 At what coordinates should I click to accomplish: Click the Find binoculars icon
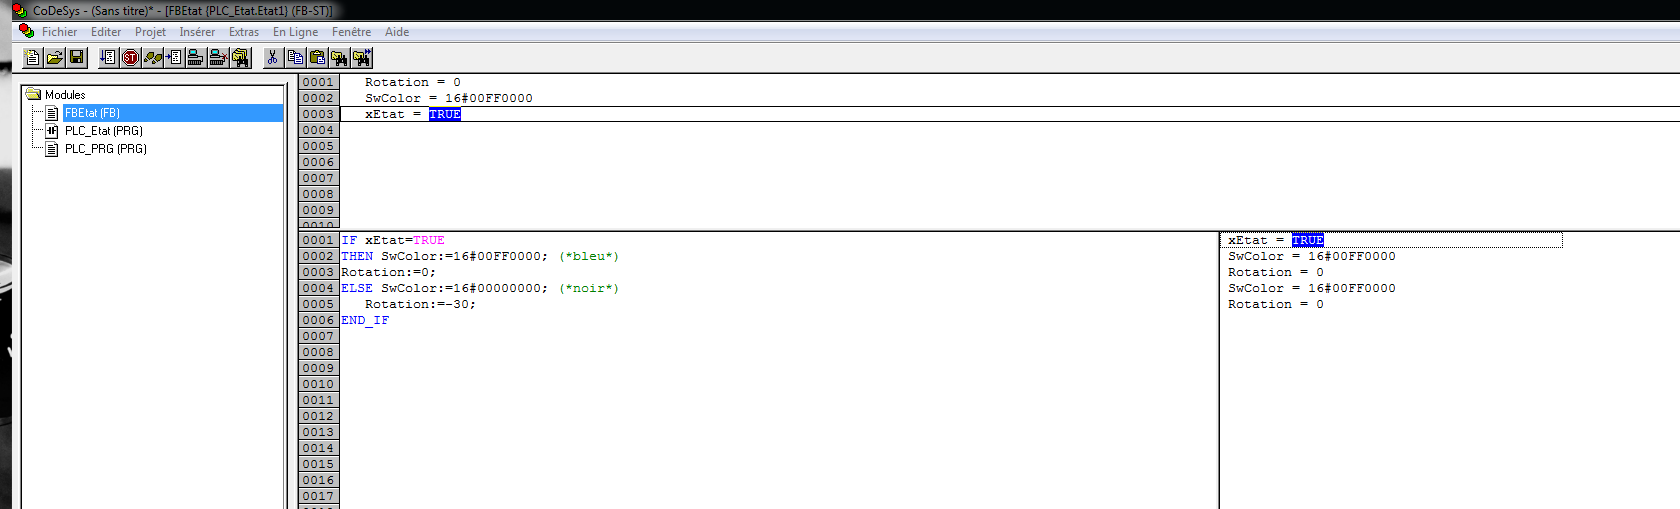click(x=339, y=57)
